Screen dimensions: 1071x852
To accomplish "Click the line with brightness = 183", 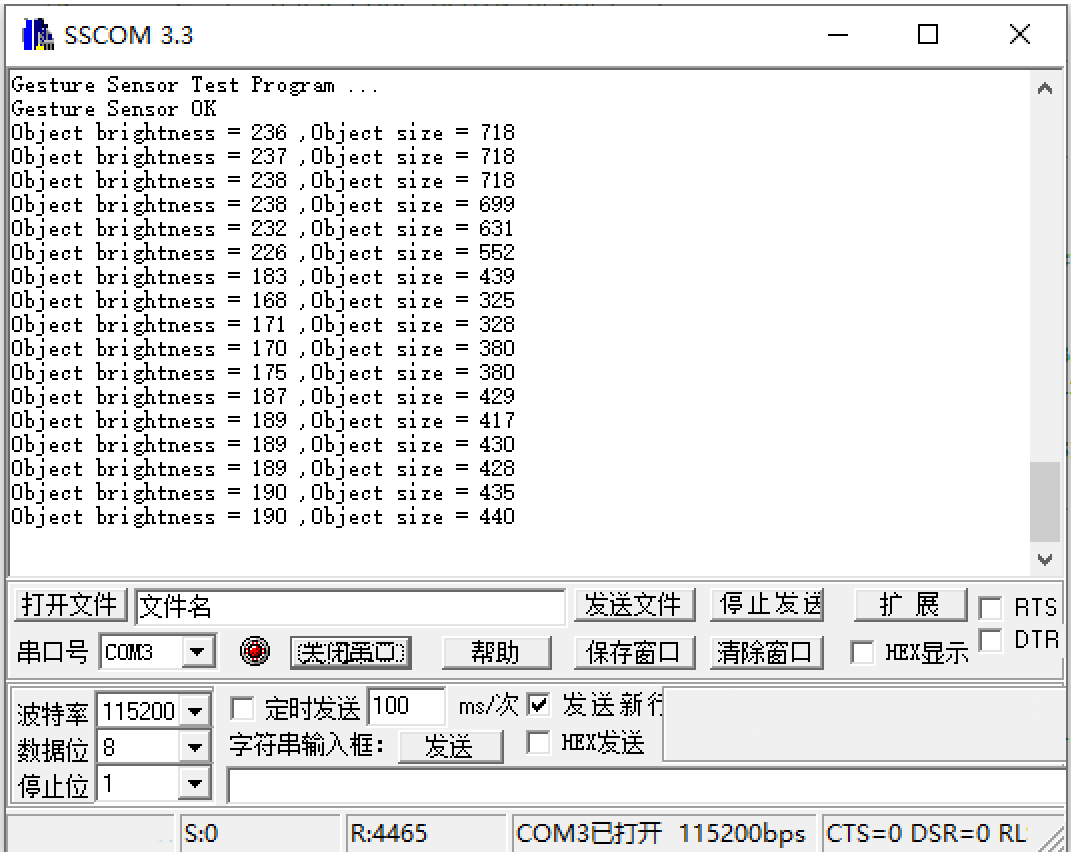I will coord(263,277).
